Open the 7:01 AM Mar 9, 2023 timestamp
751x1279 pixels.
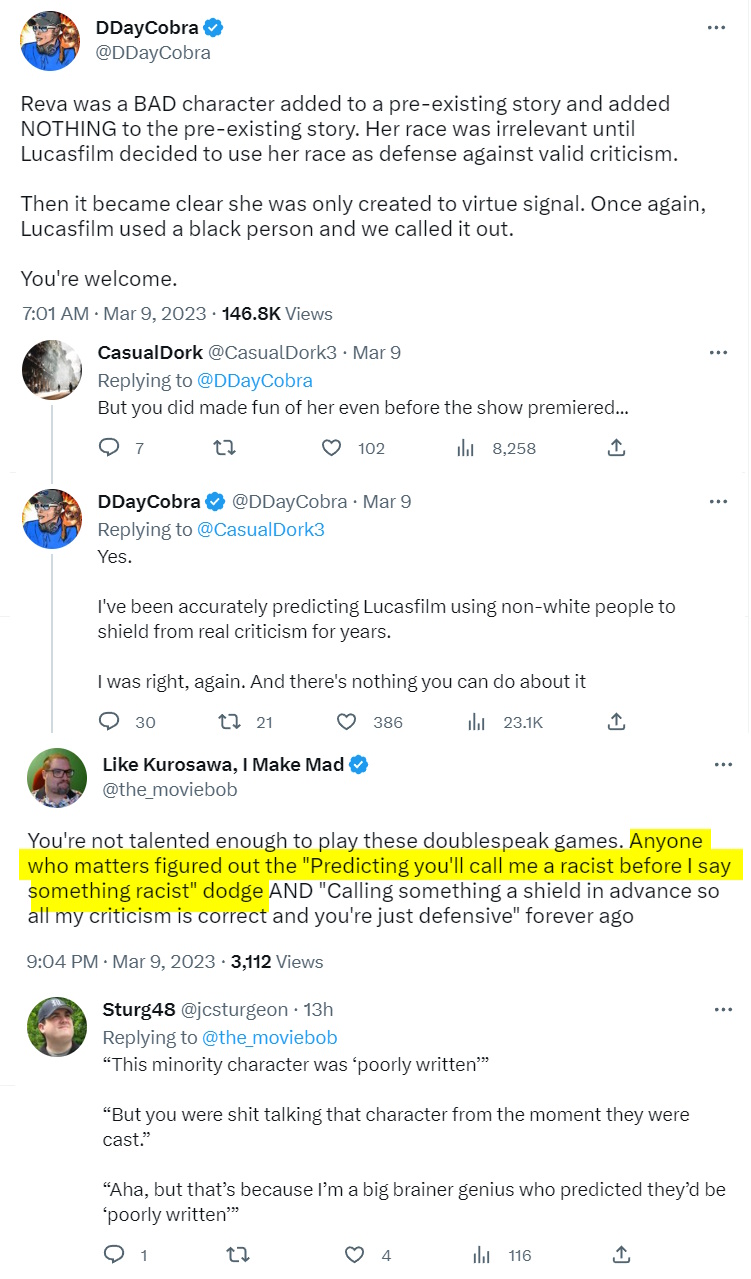point(114,313)
